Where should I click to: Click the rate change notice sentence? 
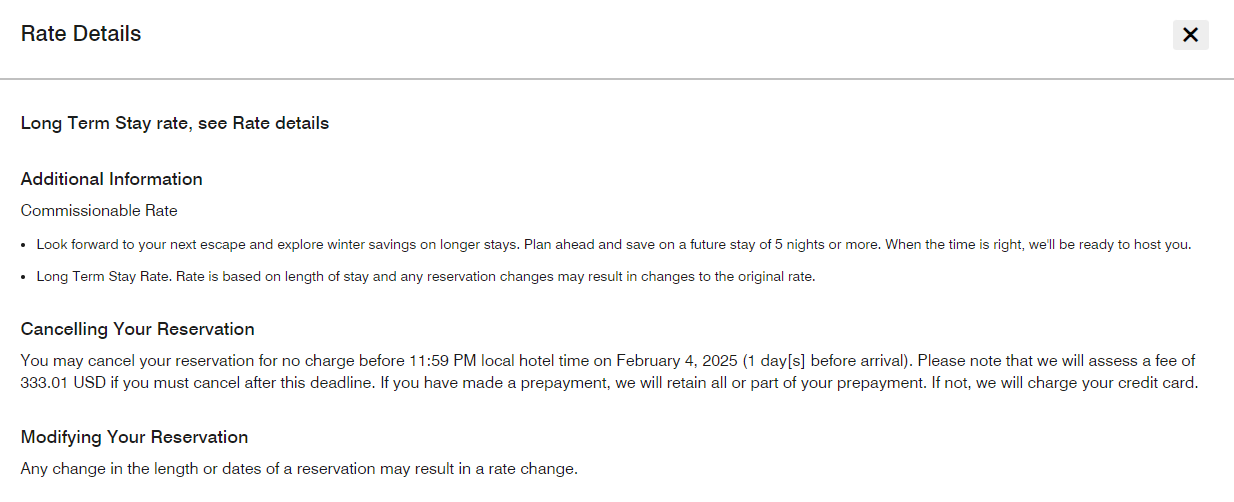pos(299,468)
